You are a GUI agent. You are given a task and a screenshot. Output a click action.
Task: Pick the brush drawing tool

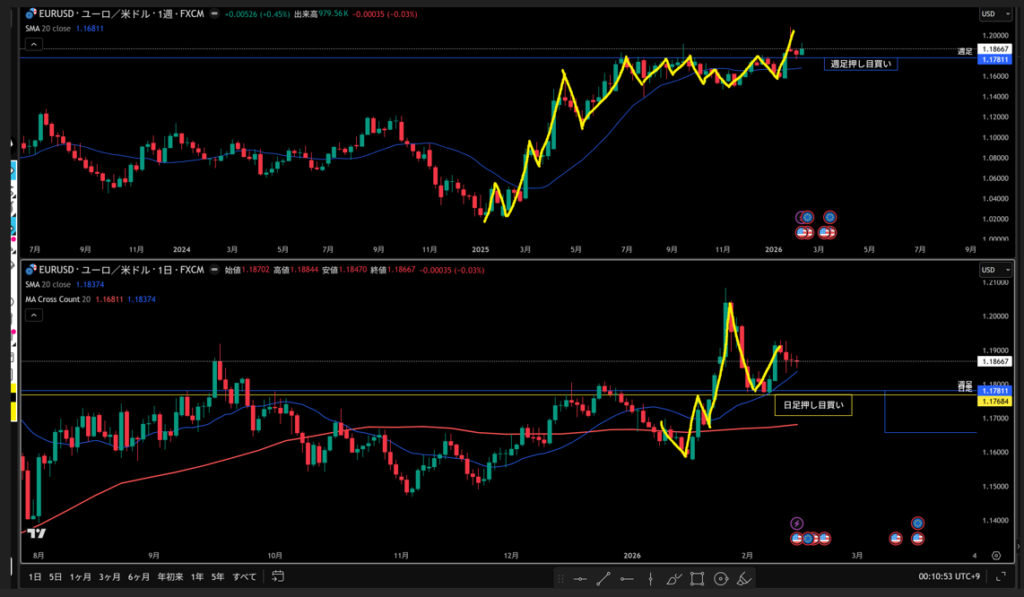[674, 578]
